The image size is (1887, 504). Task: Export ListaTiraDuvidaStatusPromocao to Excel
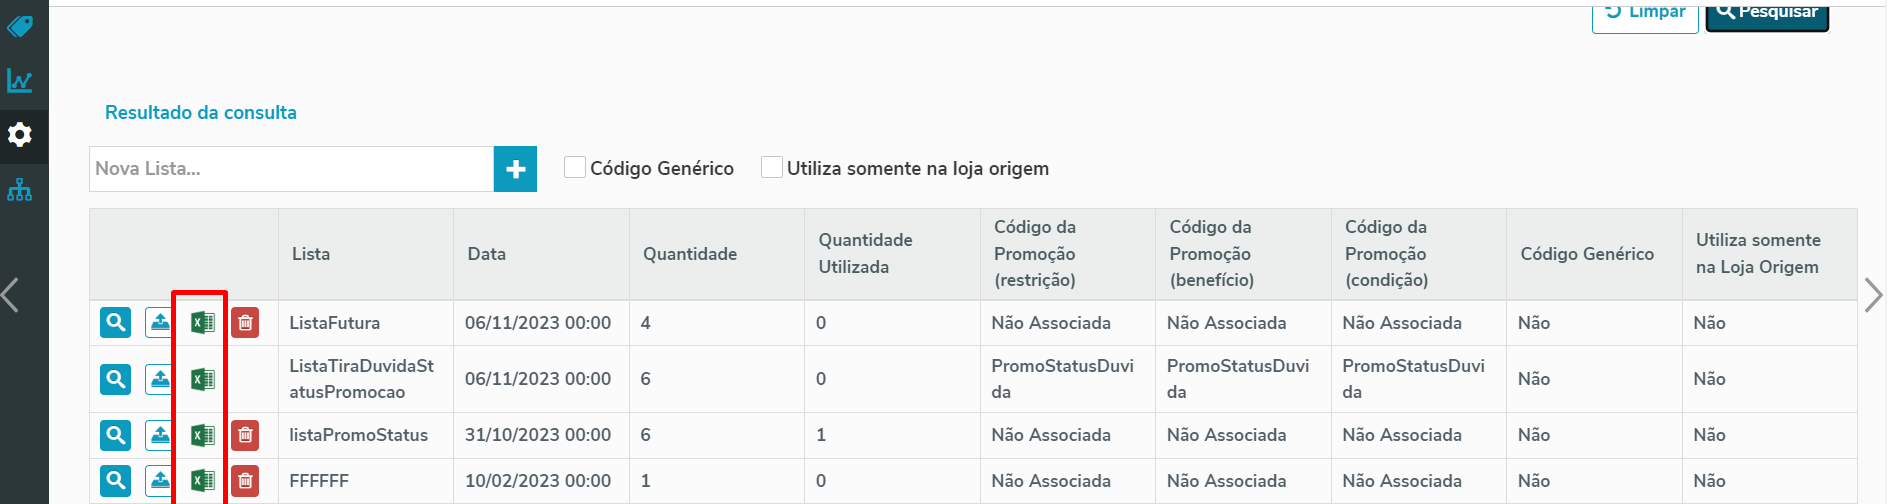pyautogui.click(x=202, y=380)
